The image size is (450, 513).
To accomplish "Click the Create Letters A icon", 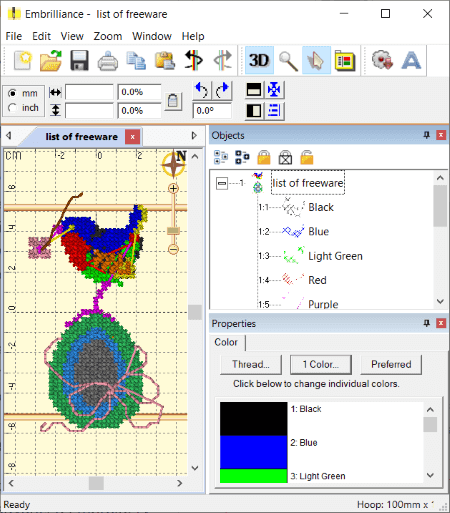I will tap(411, 60).
